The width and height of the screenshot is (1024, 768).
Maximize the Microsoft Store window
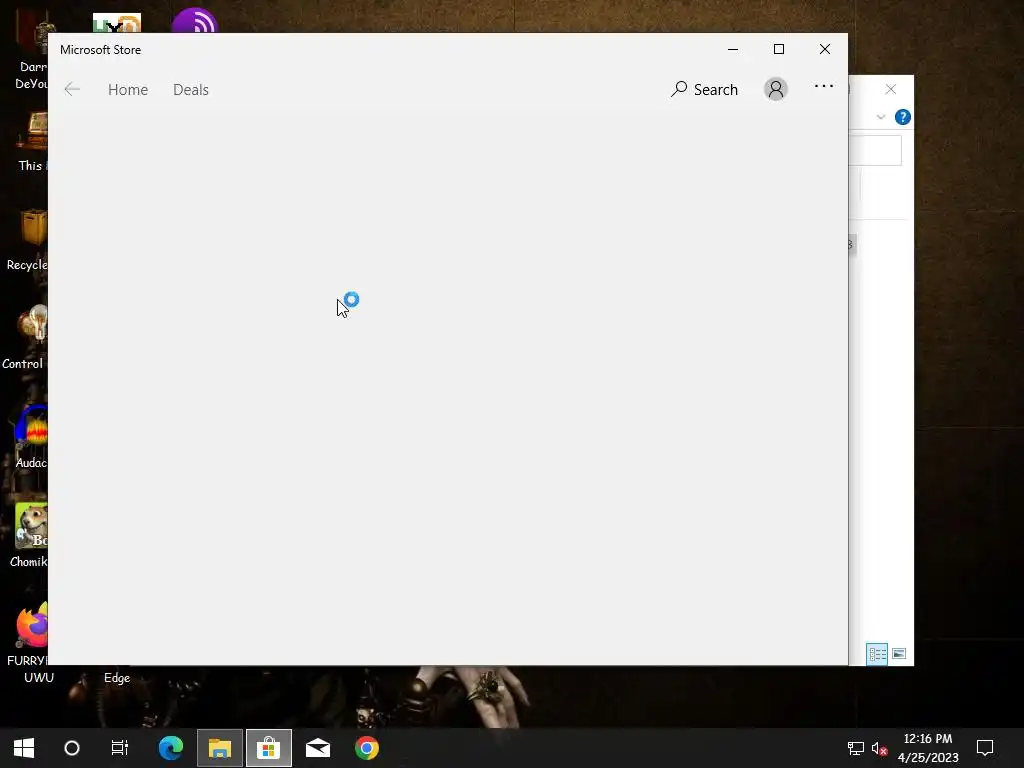[779, 49]
